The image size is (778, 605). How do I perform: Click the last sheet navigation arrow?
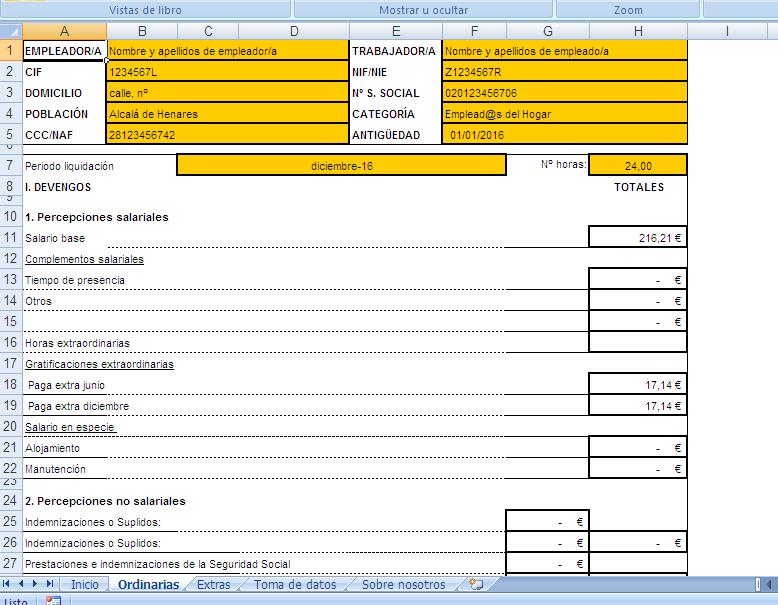[x=49, y=584]
